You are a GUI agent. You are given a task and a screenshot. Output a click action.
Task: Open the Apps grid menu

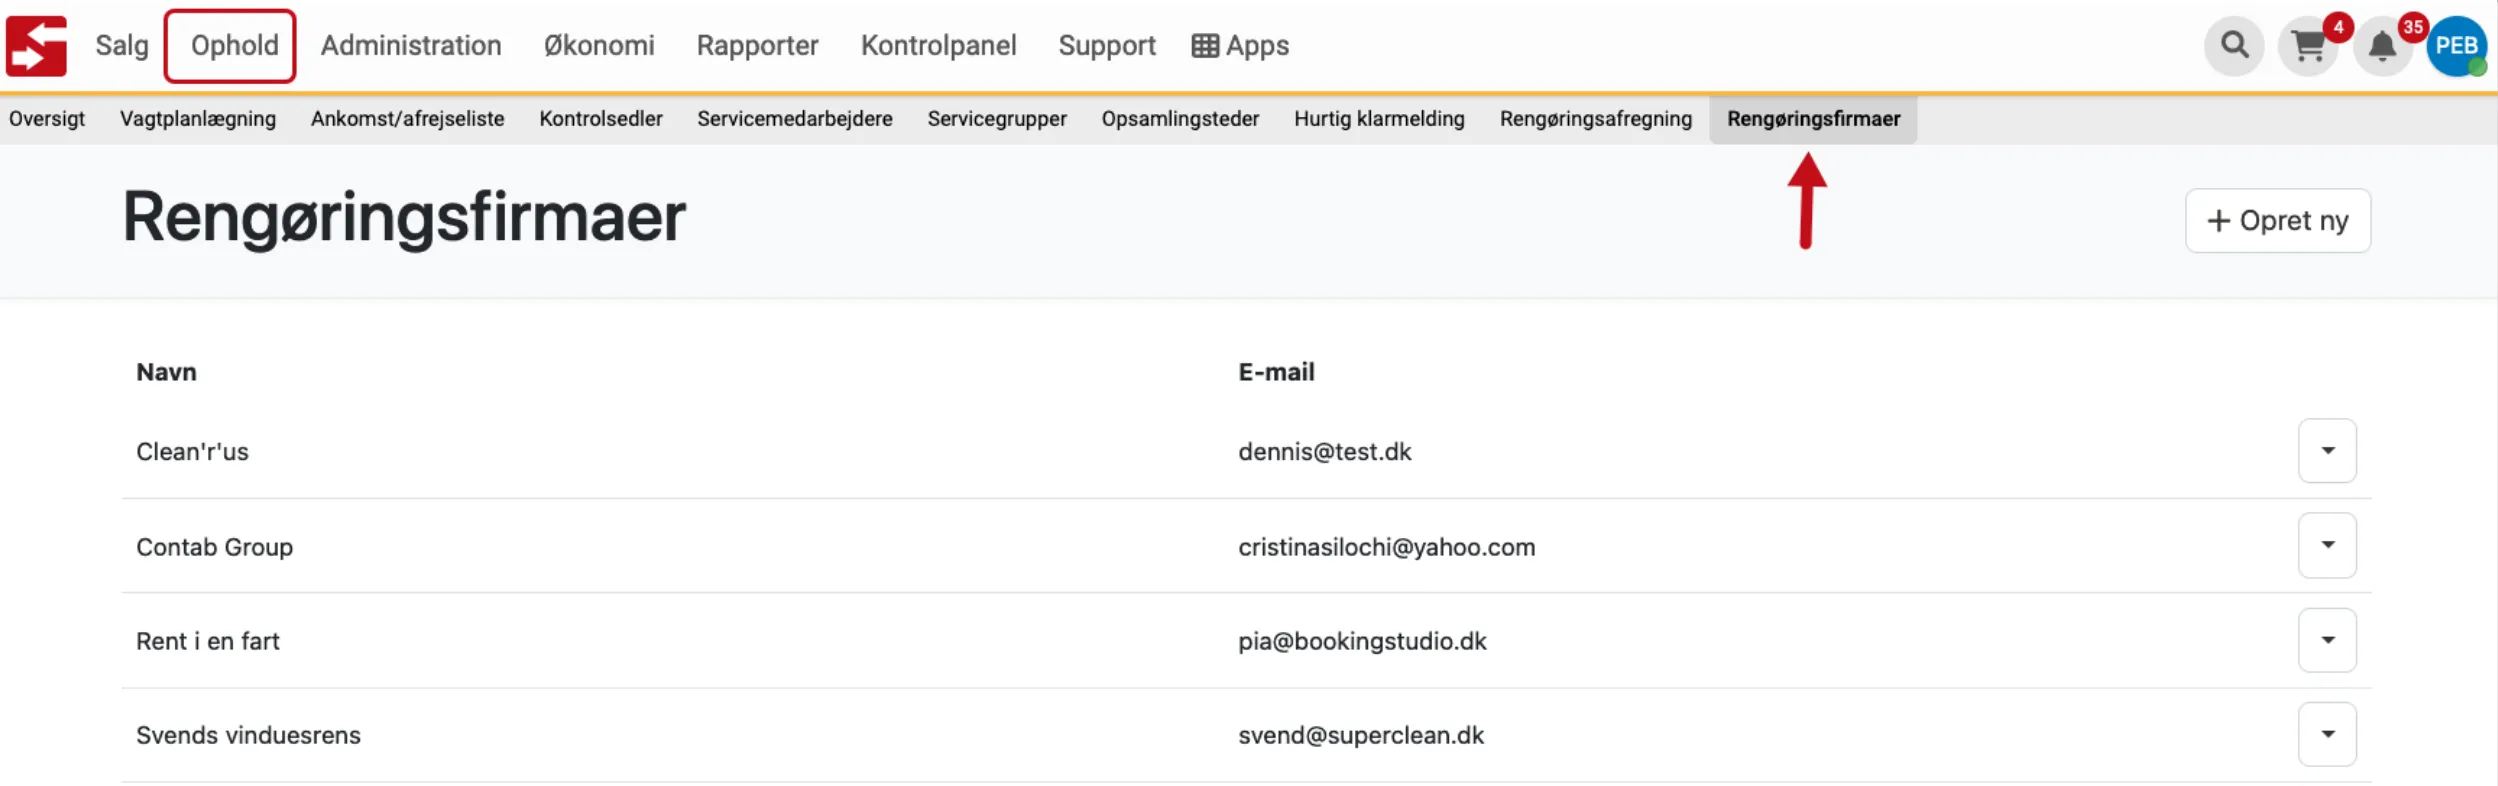(x=1240, y=46)
